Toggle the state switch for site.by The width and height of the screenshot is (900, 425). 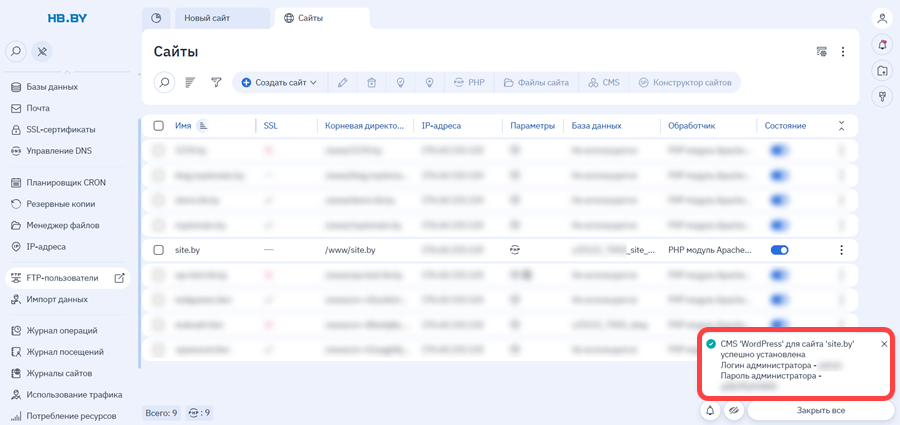[779, 250]
